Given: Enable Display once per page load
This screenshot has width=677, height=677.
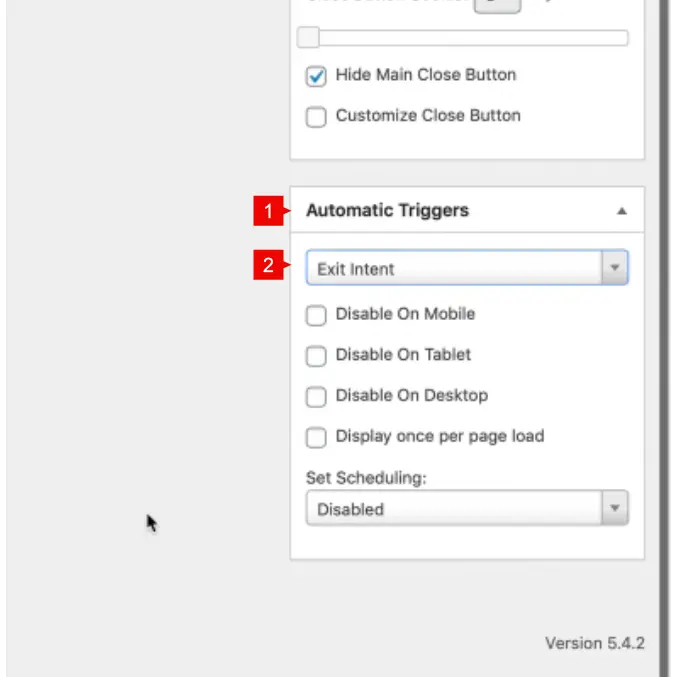Looking at the screenshot, I should click(x=316, y=437).
